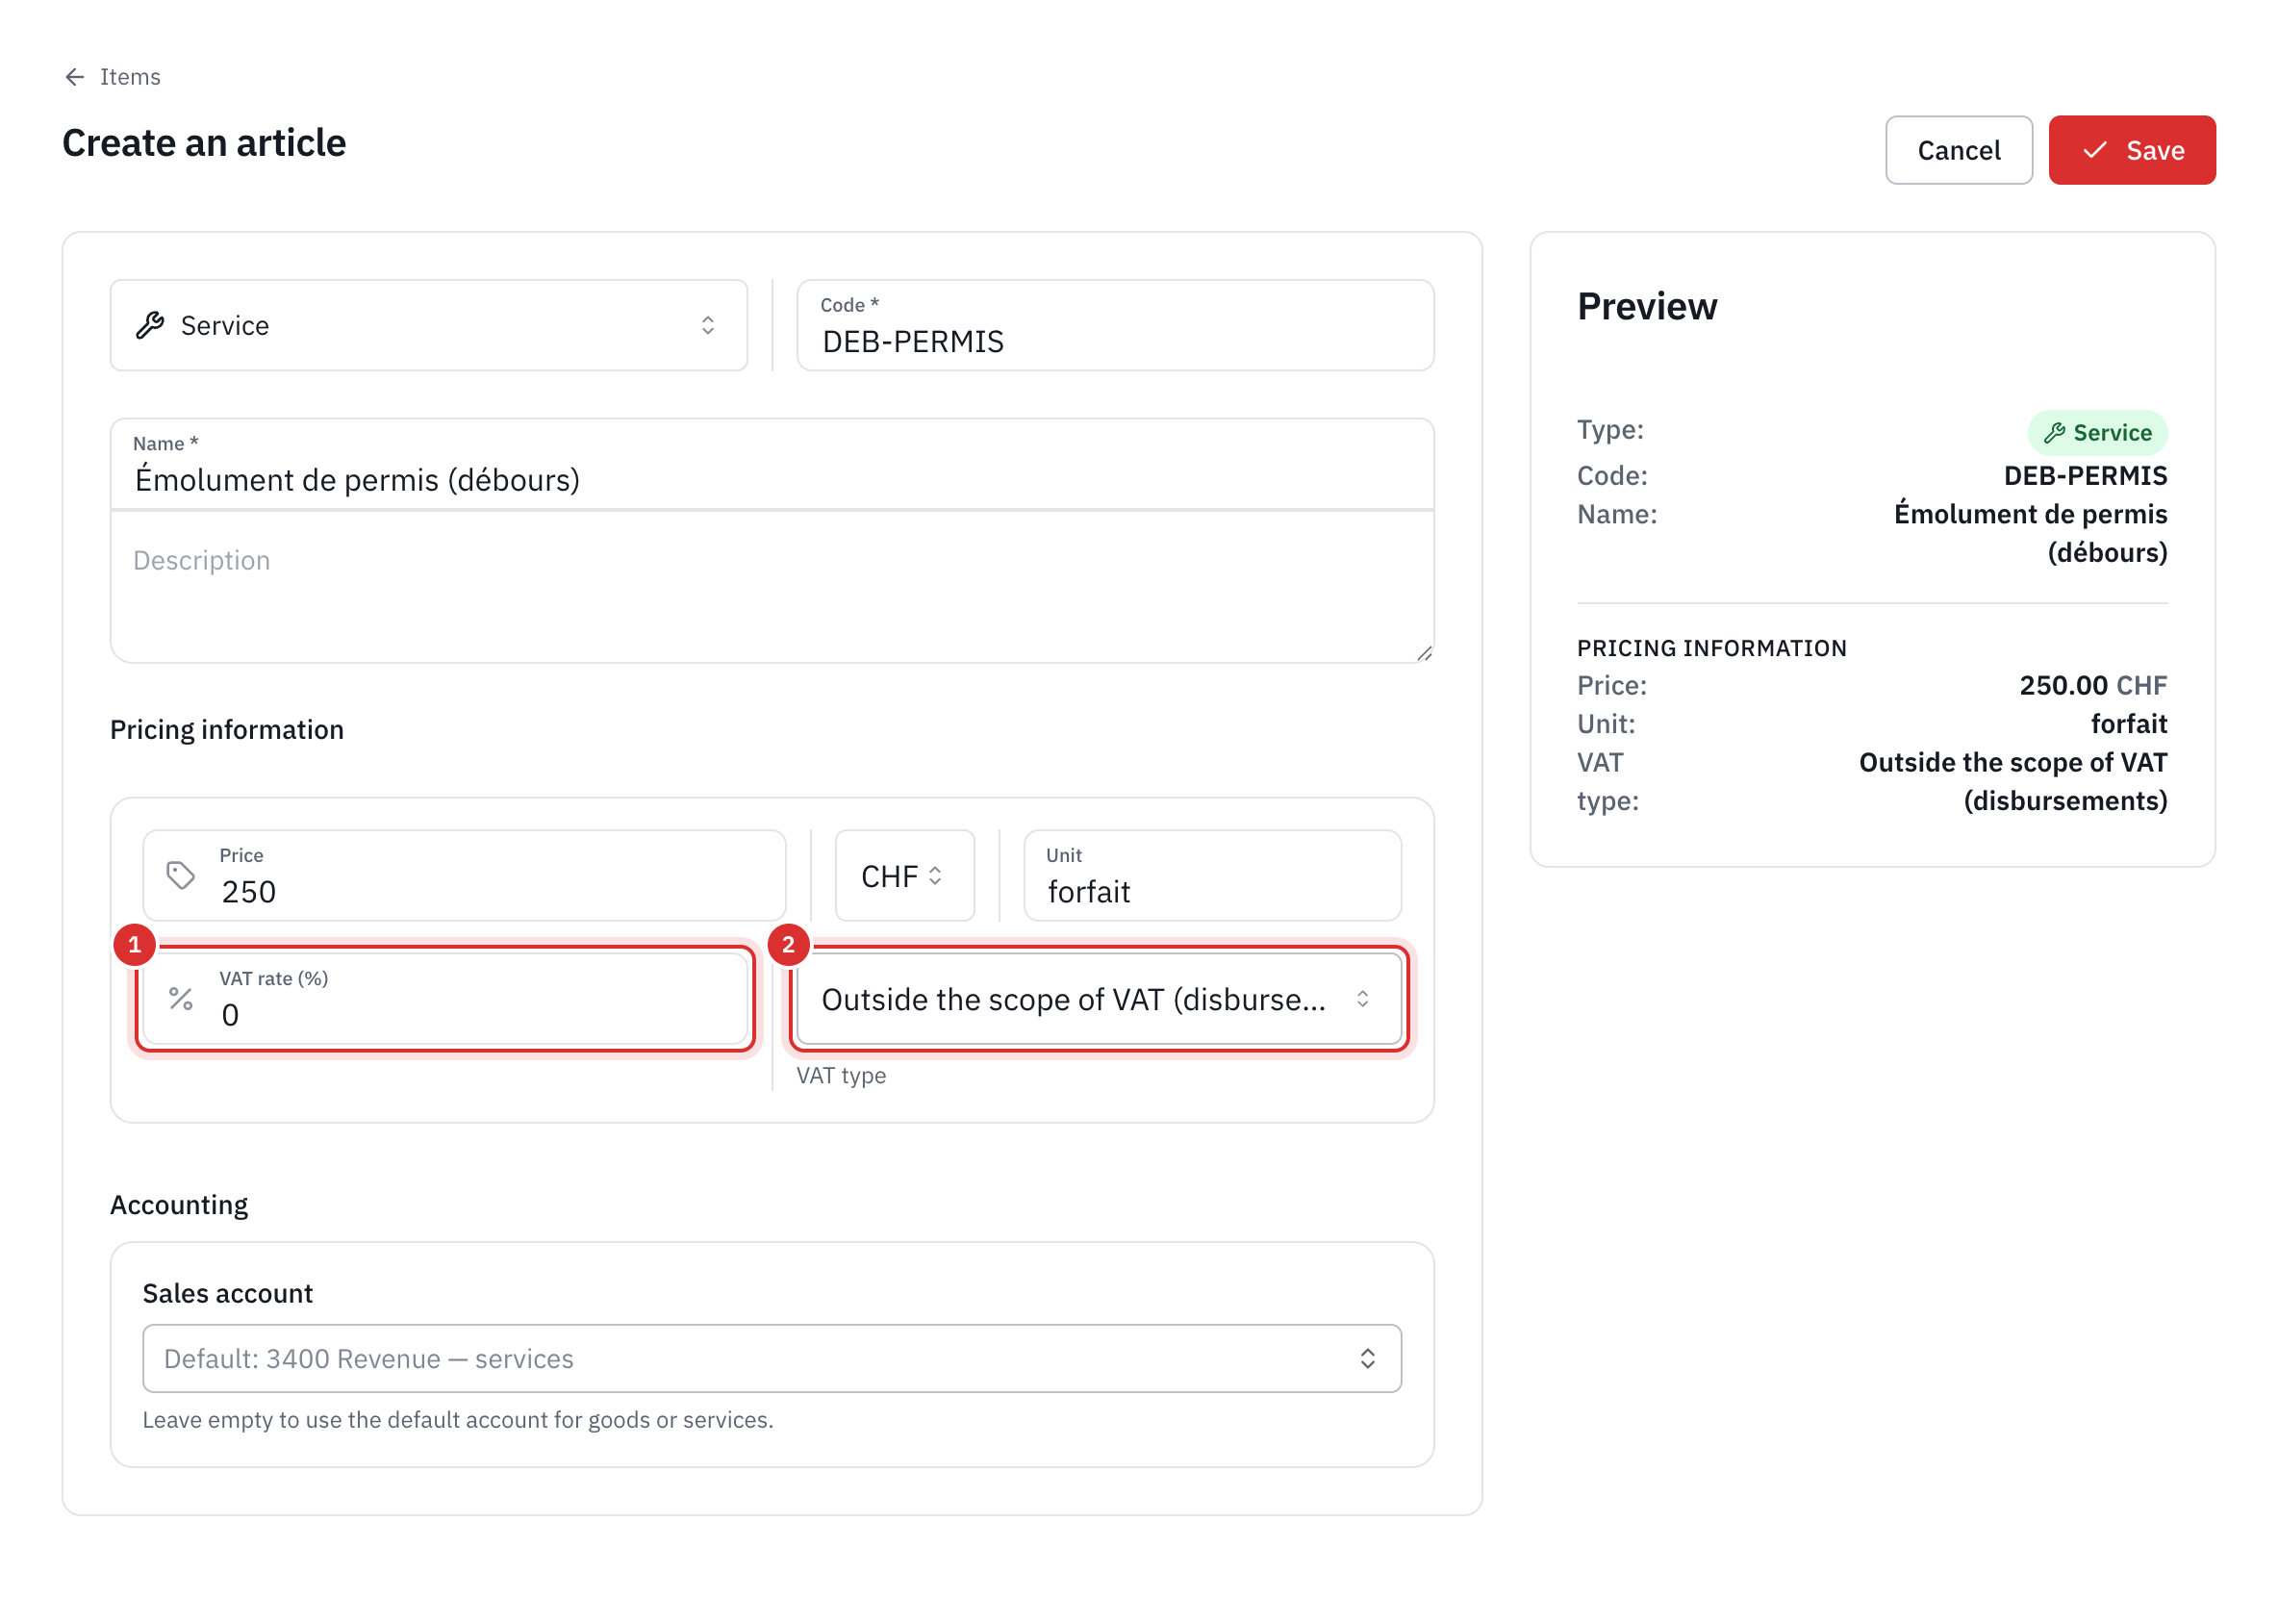The height and width of the screenshot is (1624, 2278).
Task: Click the Pricing information section heading
Action: (x=227, y=729)
